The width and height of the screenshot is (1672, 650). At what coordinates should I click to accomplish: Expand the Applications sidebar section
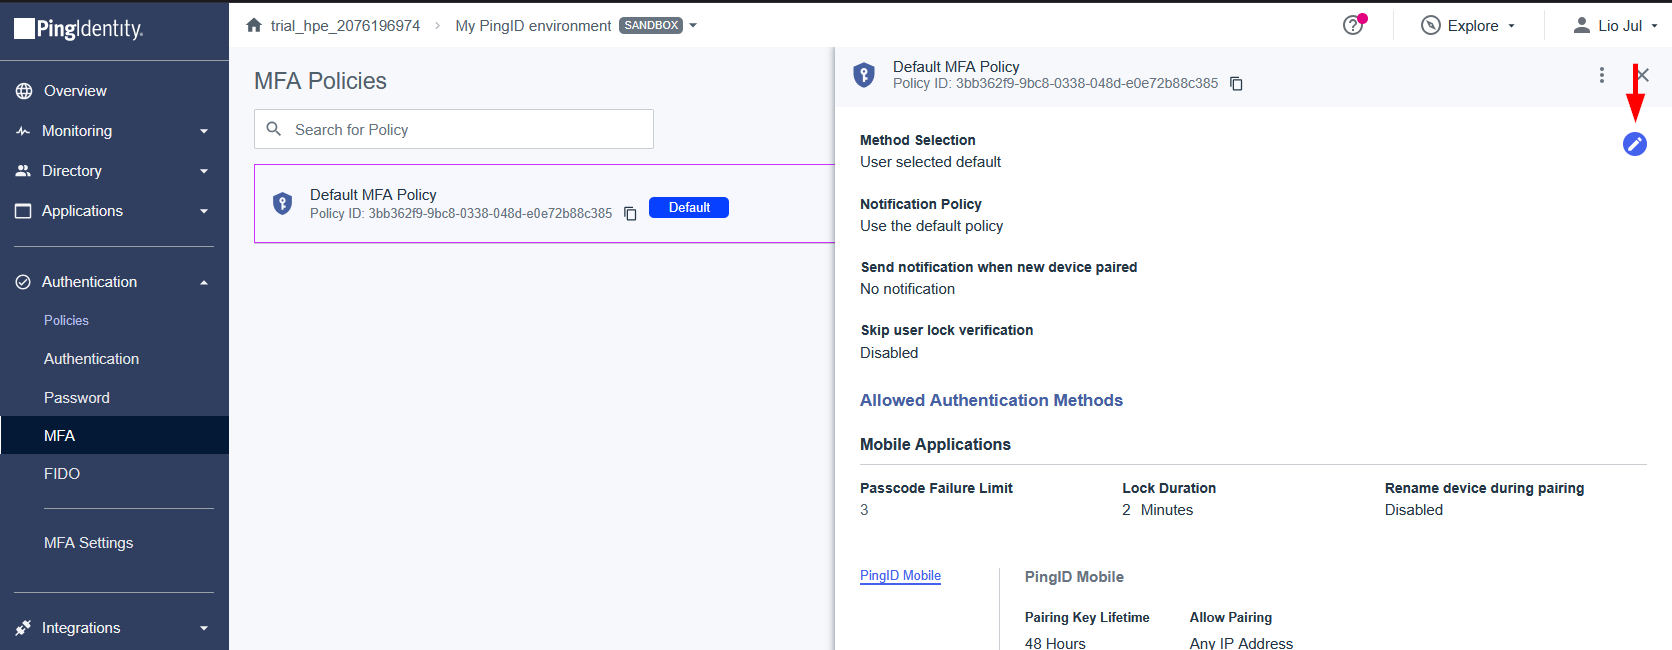[114, 211]
